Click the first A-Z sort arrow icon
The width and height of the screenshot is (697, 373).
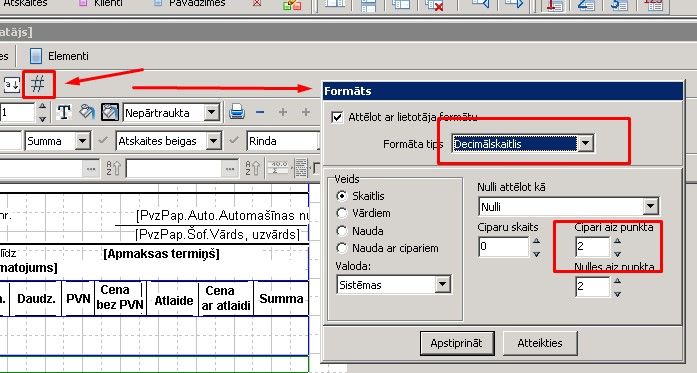tap(113, 168)
